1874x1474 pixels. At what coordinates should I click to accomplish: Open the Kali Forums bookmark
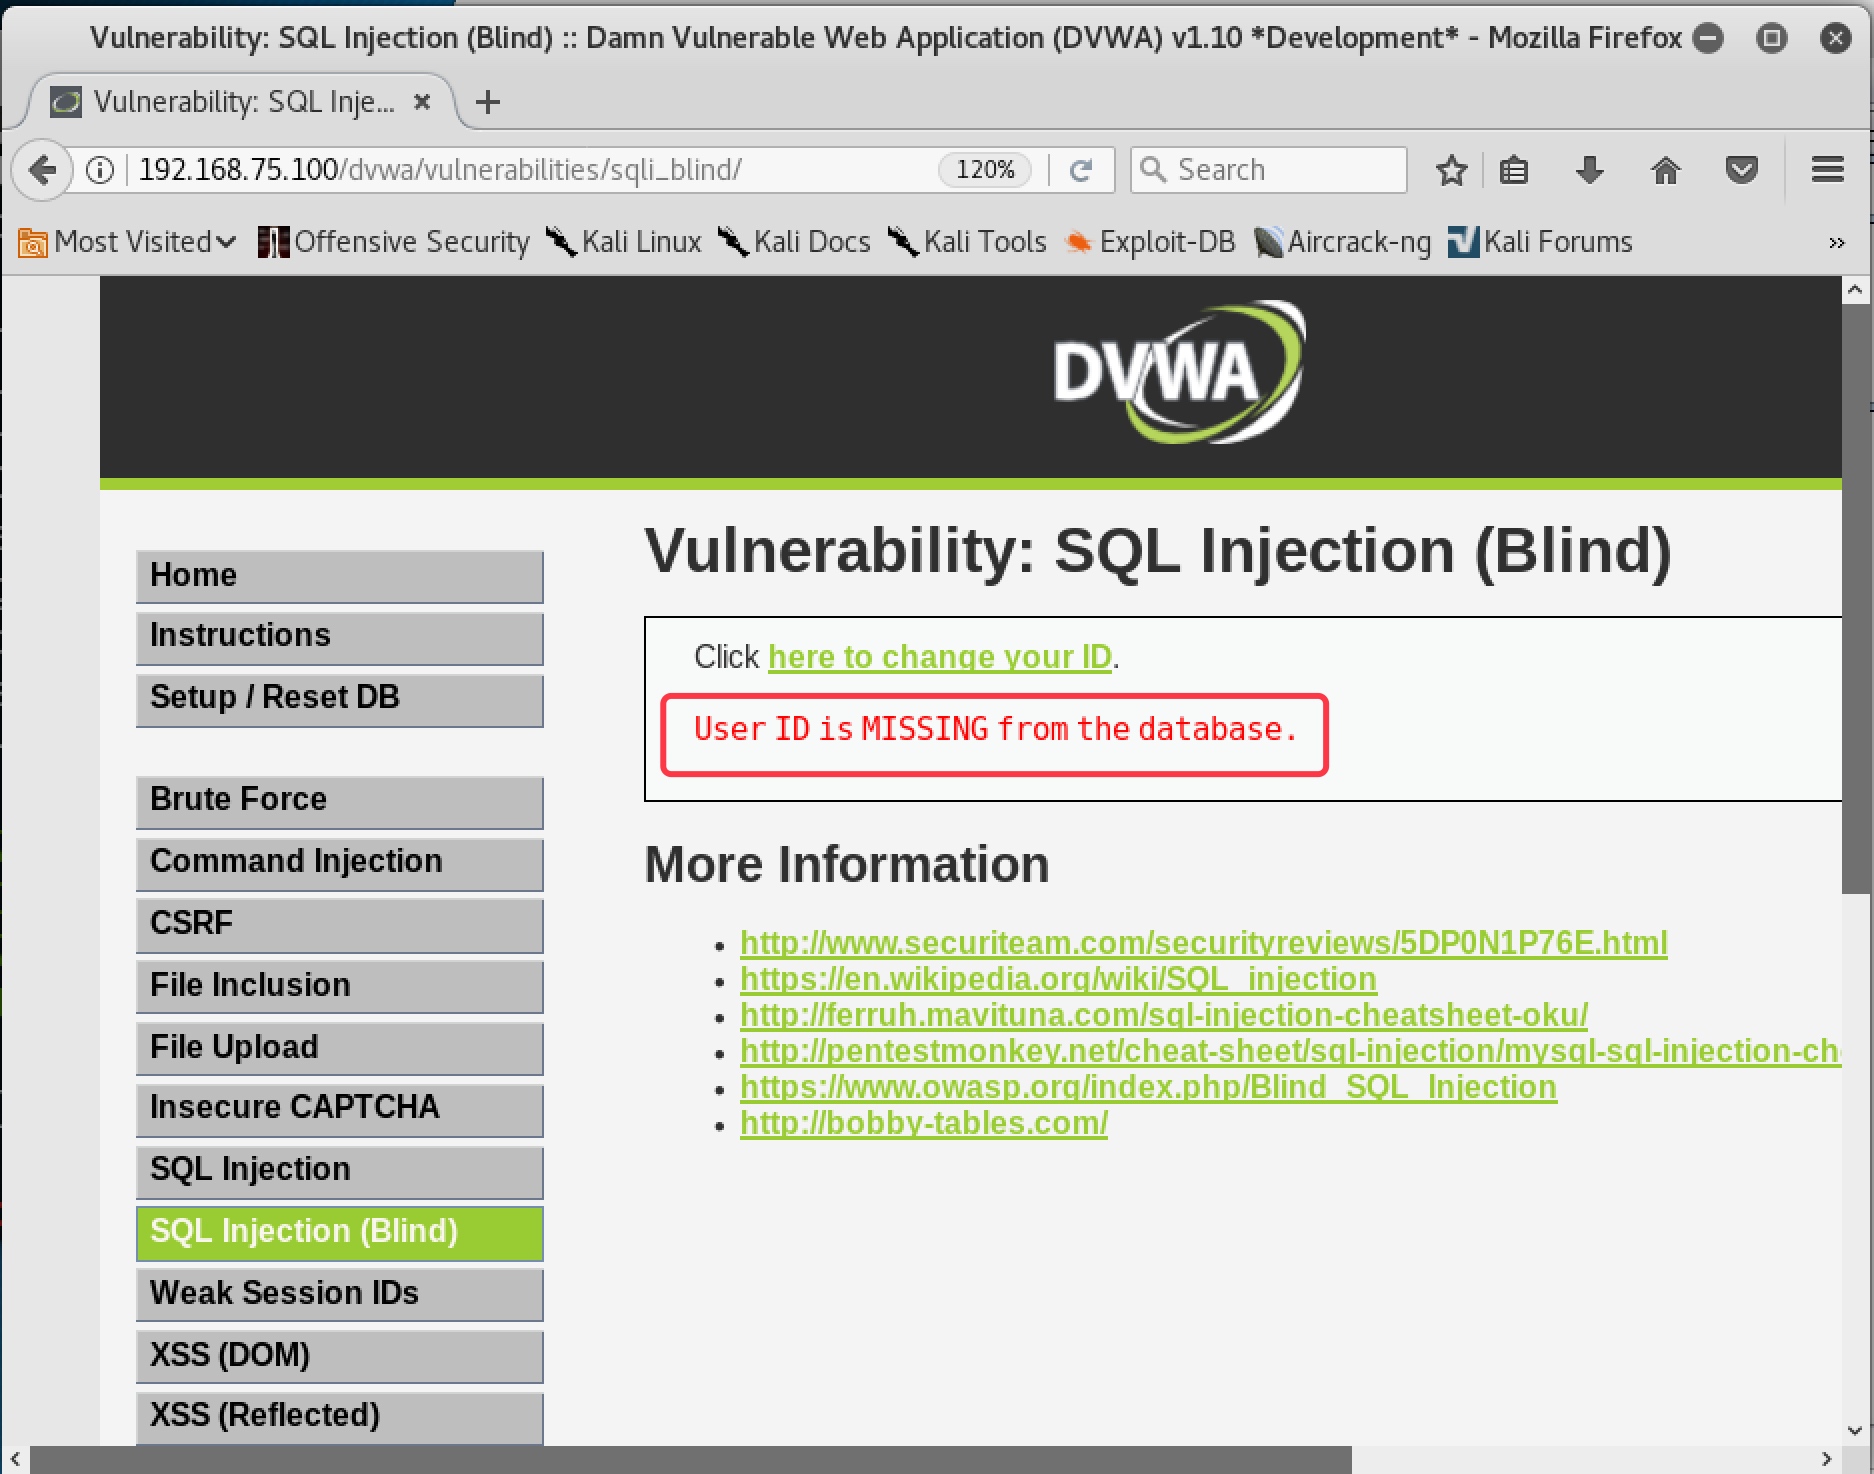(1541, 242)
